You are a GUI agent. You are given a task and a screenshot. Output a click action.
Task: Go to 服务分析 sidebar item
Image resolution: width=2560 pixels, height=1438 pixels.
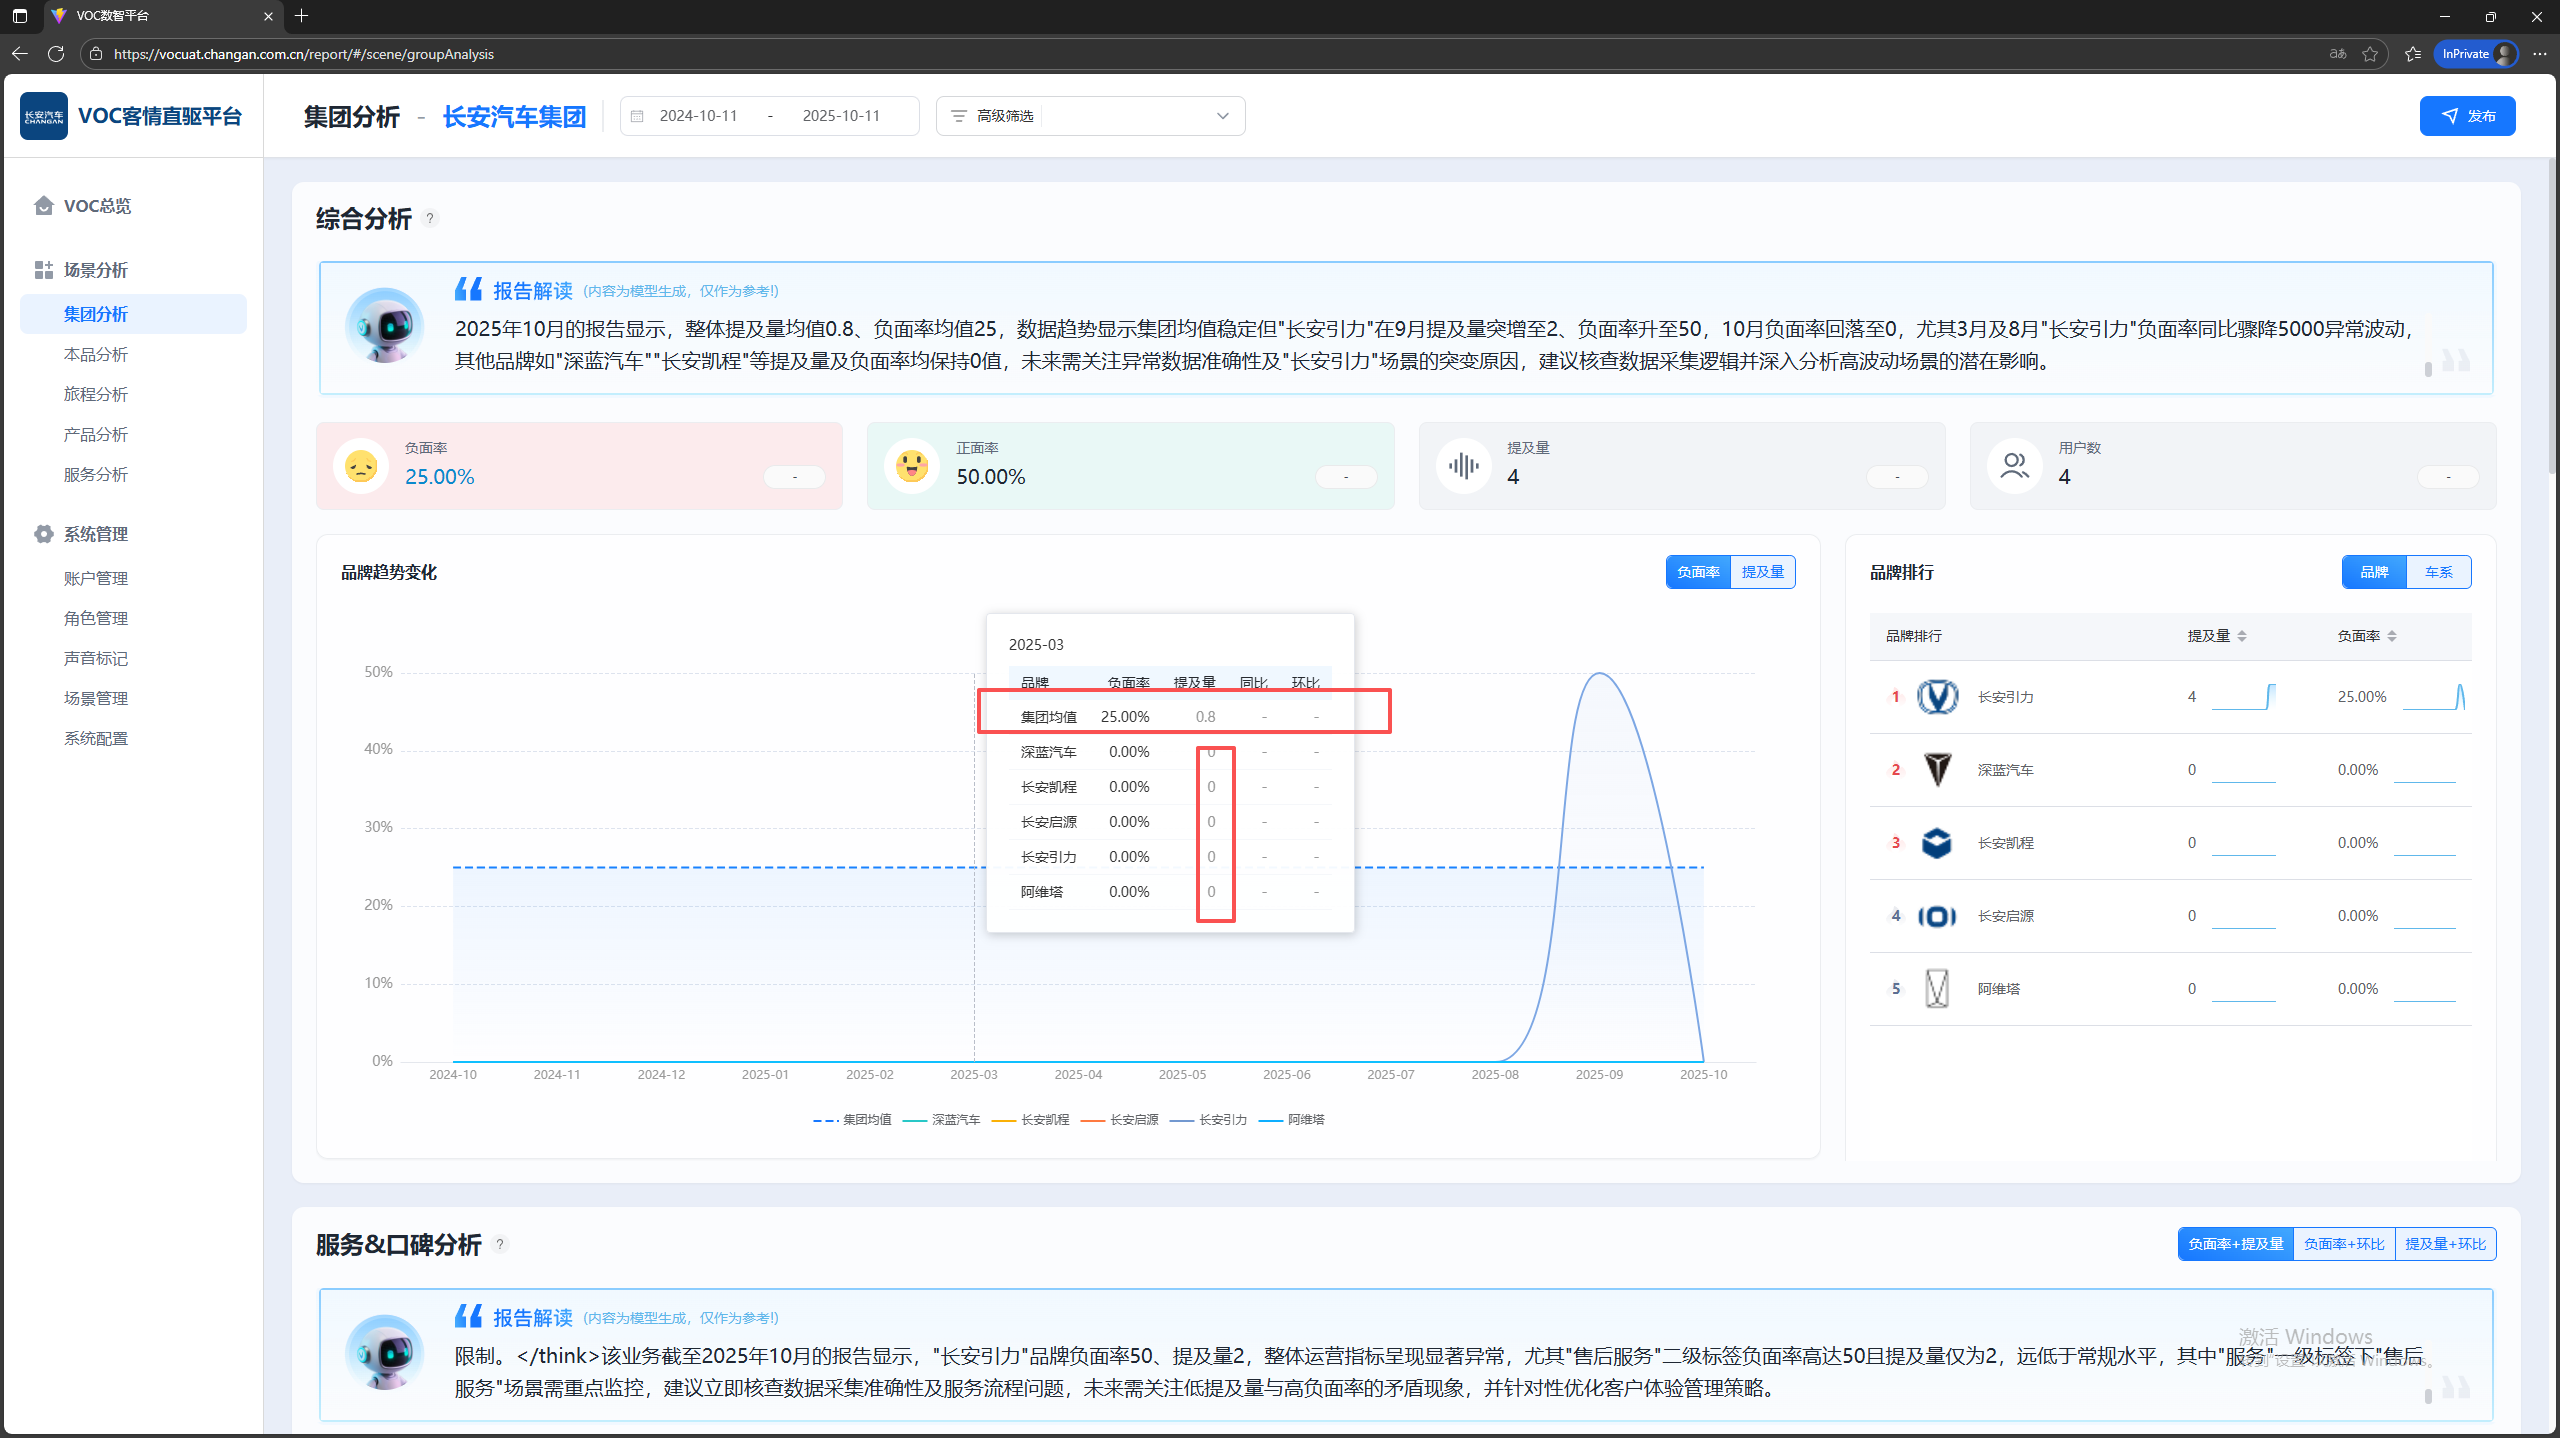[96, 475]
